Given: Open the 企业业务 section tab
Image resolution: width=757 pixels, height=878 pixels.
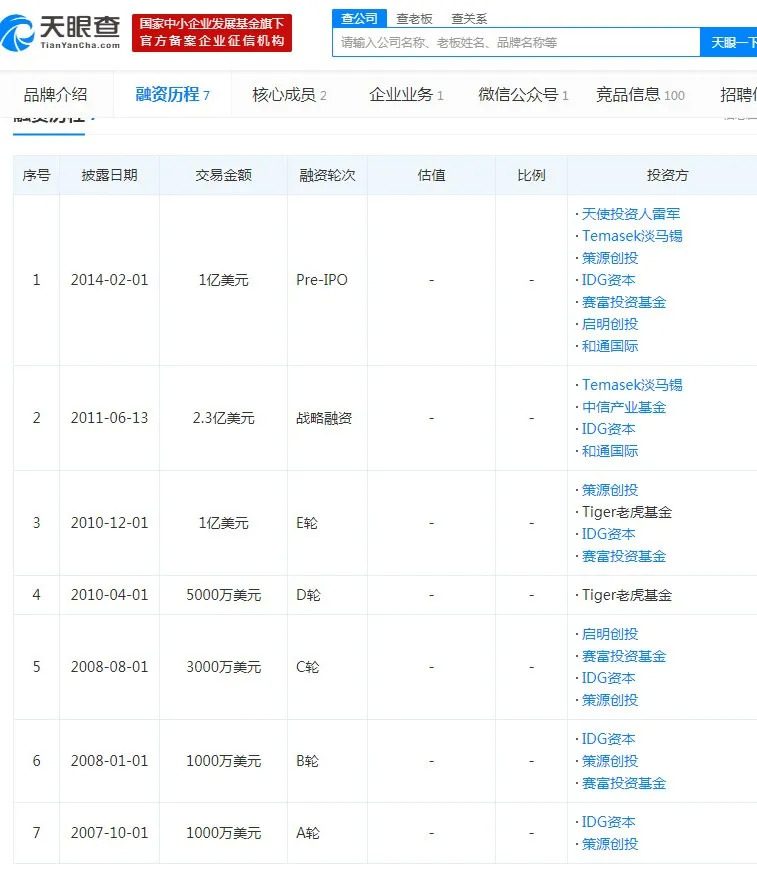Looking at the screenshot, I should pyautogui.click(x=406, y=95).
